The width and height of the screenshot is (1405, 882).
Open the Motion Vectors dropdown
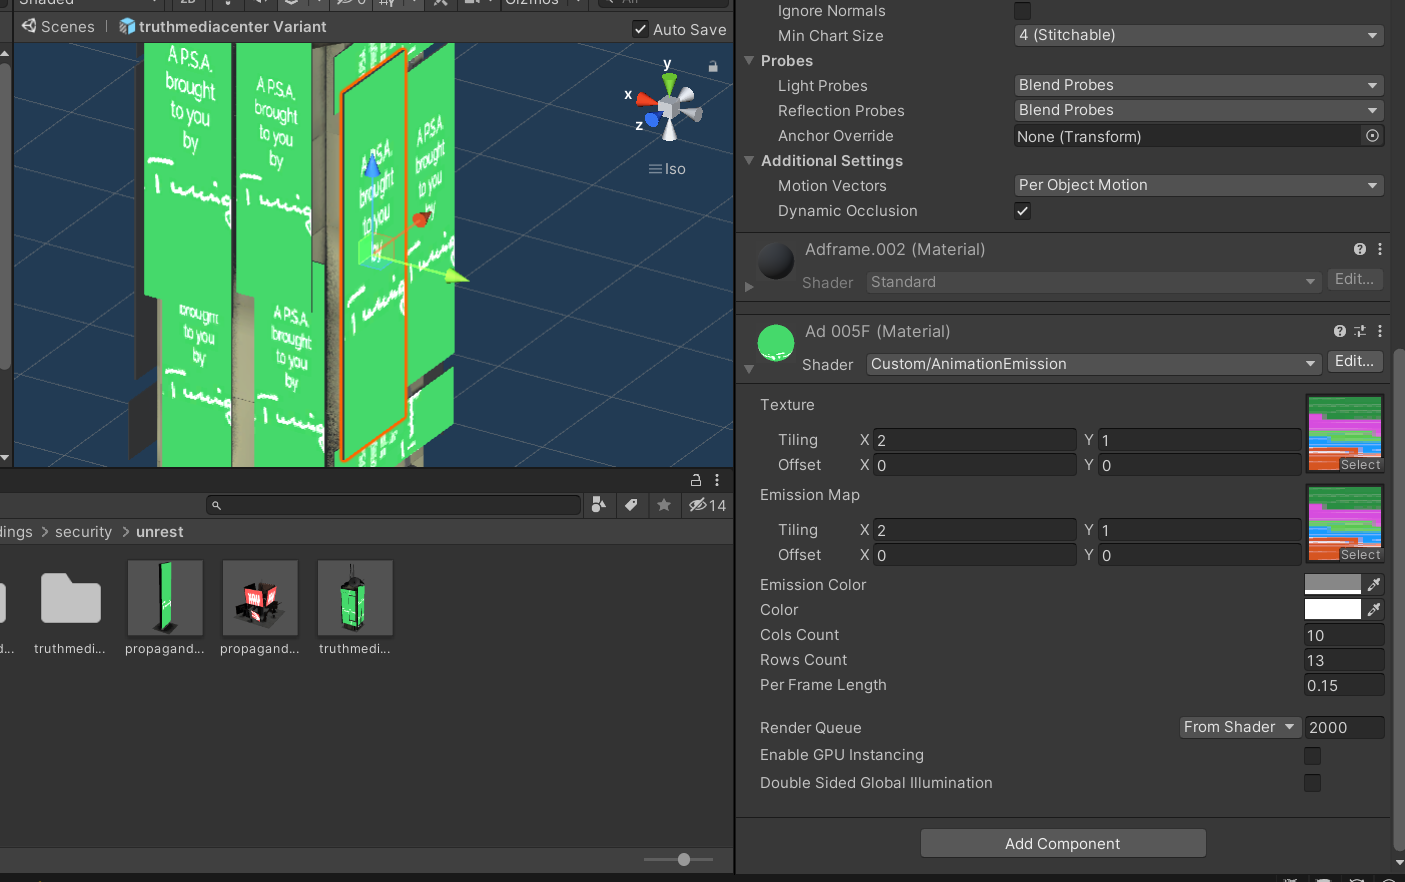point(1199,185)
